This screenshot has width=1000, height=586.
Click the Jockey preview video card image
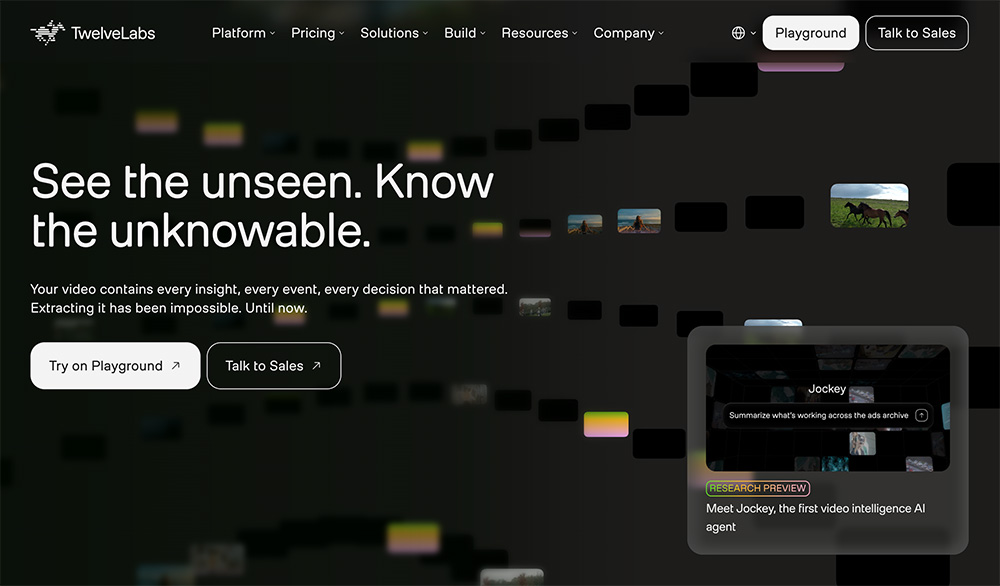(828, 408)
